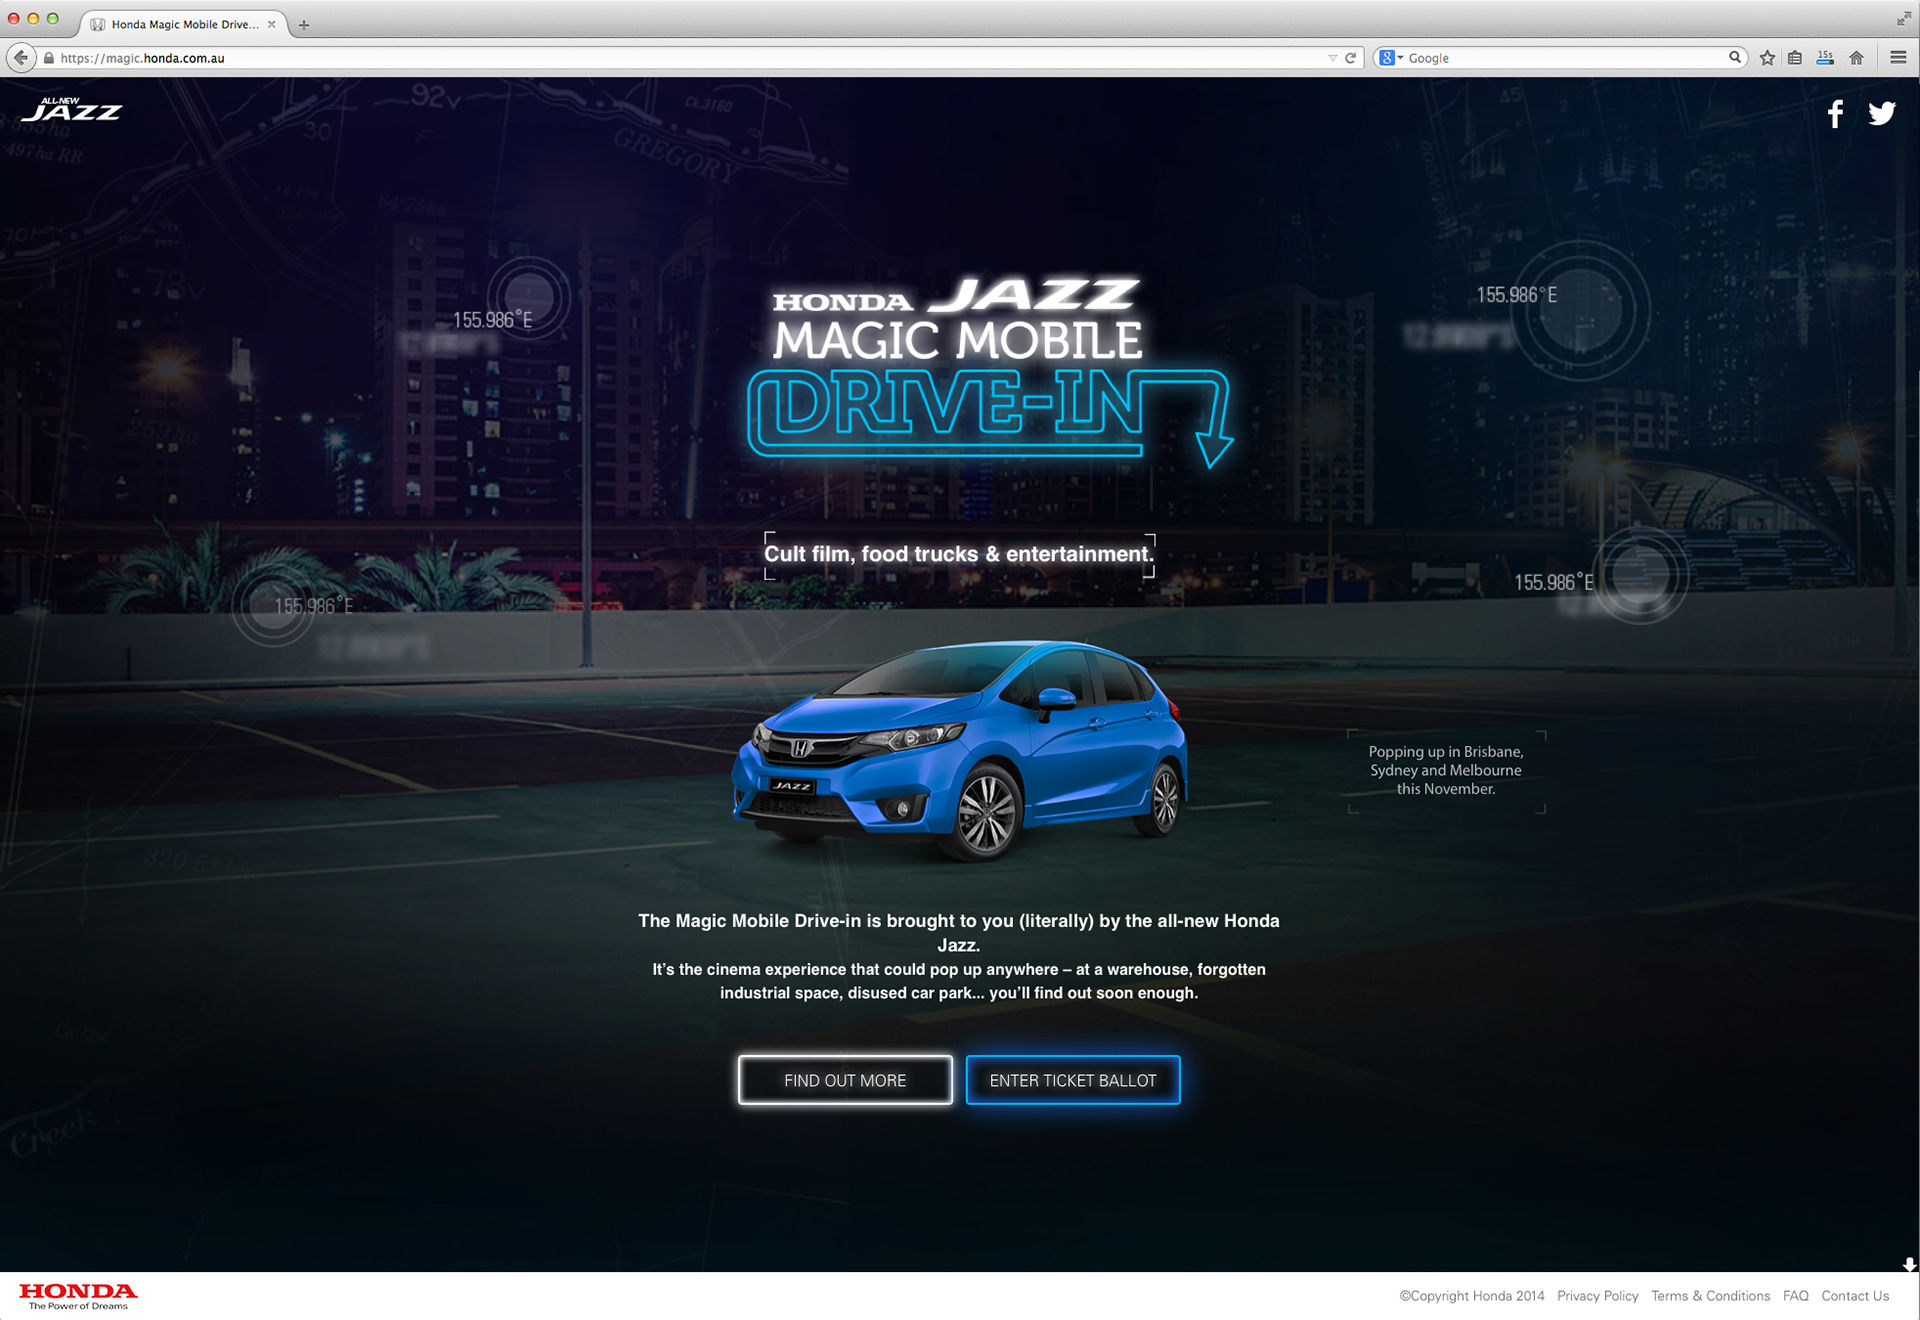Reload the page with refresh icon

(1351, 58)
